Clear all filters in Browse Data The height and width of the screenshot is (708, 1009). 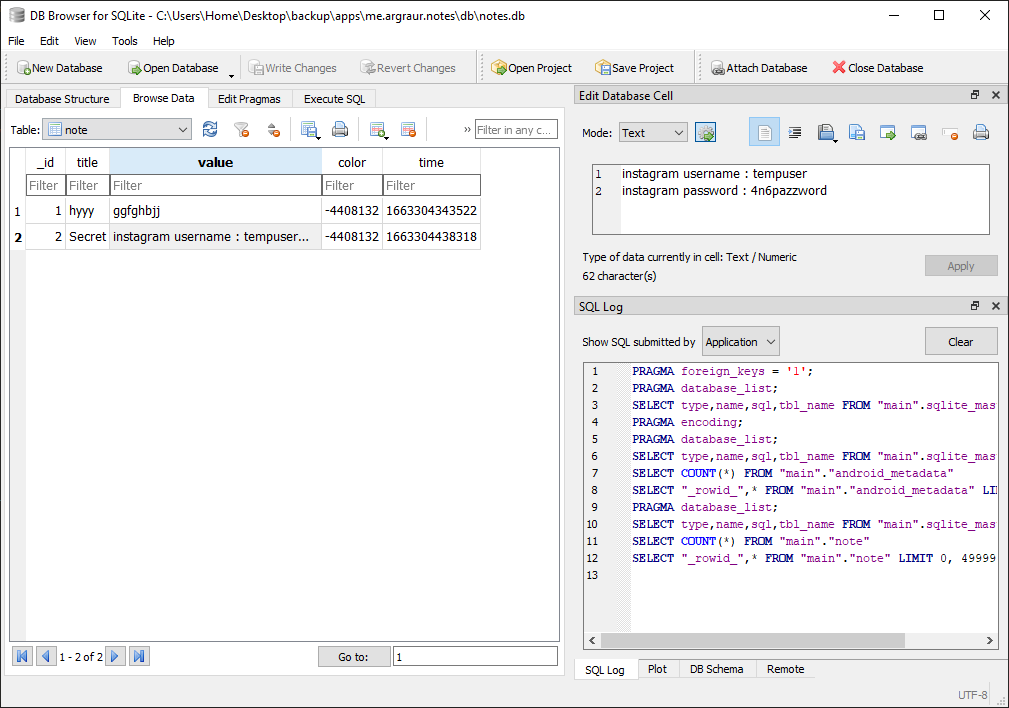click(x=241, y=130)
